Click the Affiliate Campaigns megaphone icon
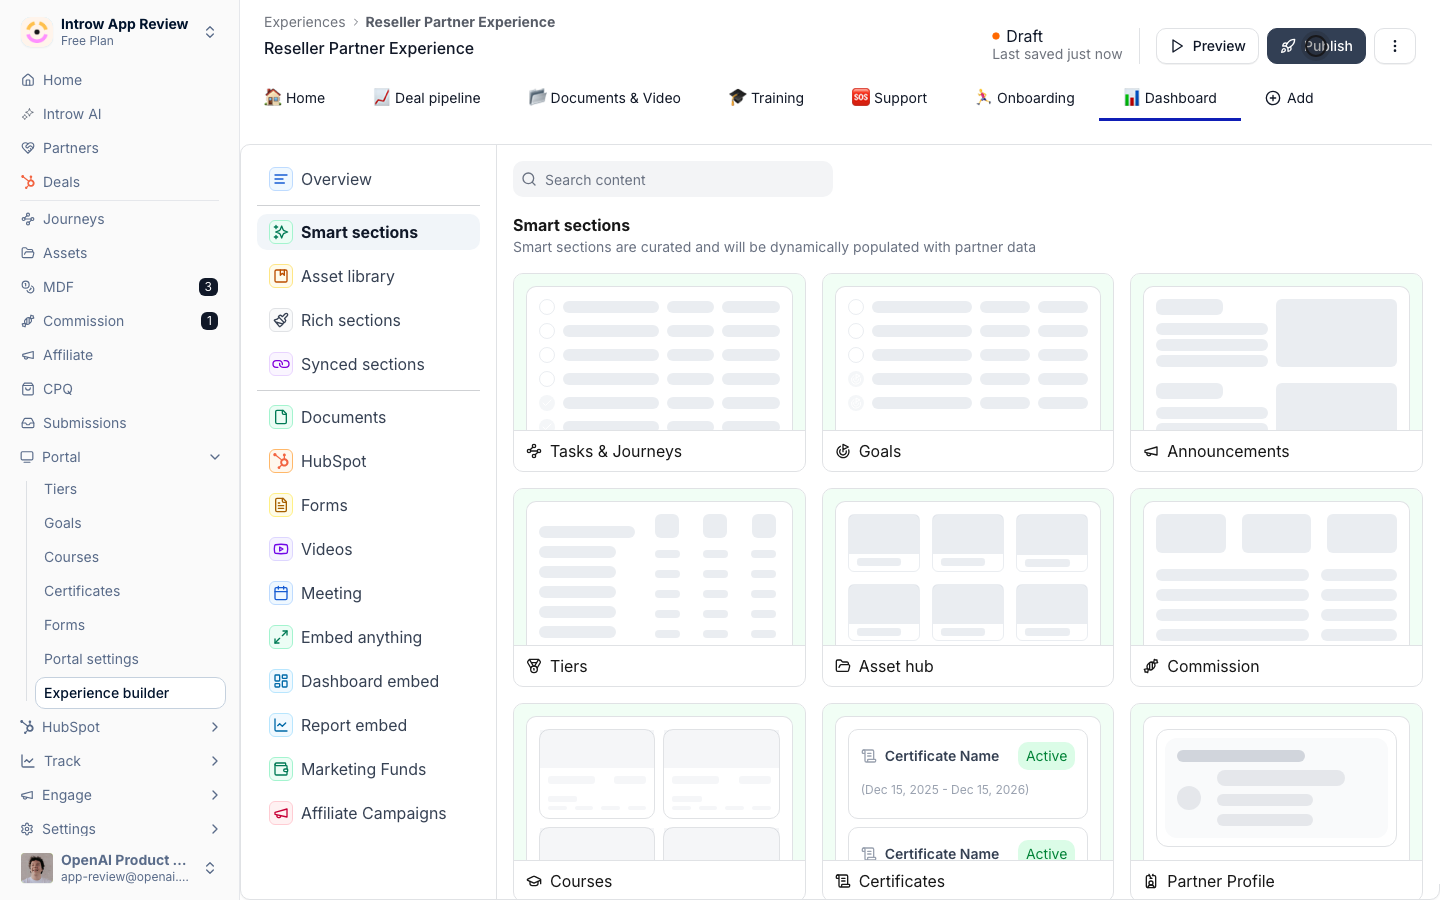This screenshot has width=1440, height=900. click(x=281, y=813)
